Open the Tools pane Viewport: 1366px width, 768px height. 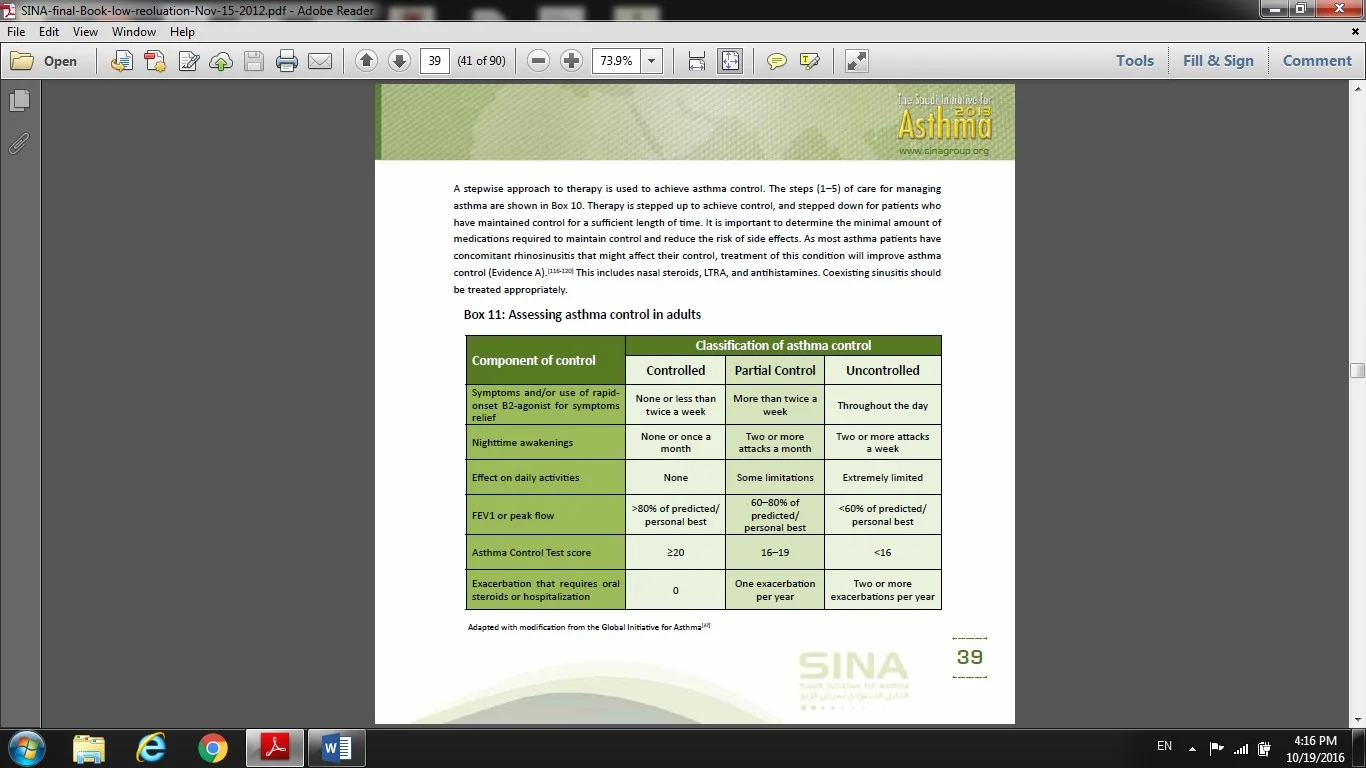1135,61
